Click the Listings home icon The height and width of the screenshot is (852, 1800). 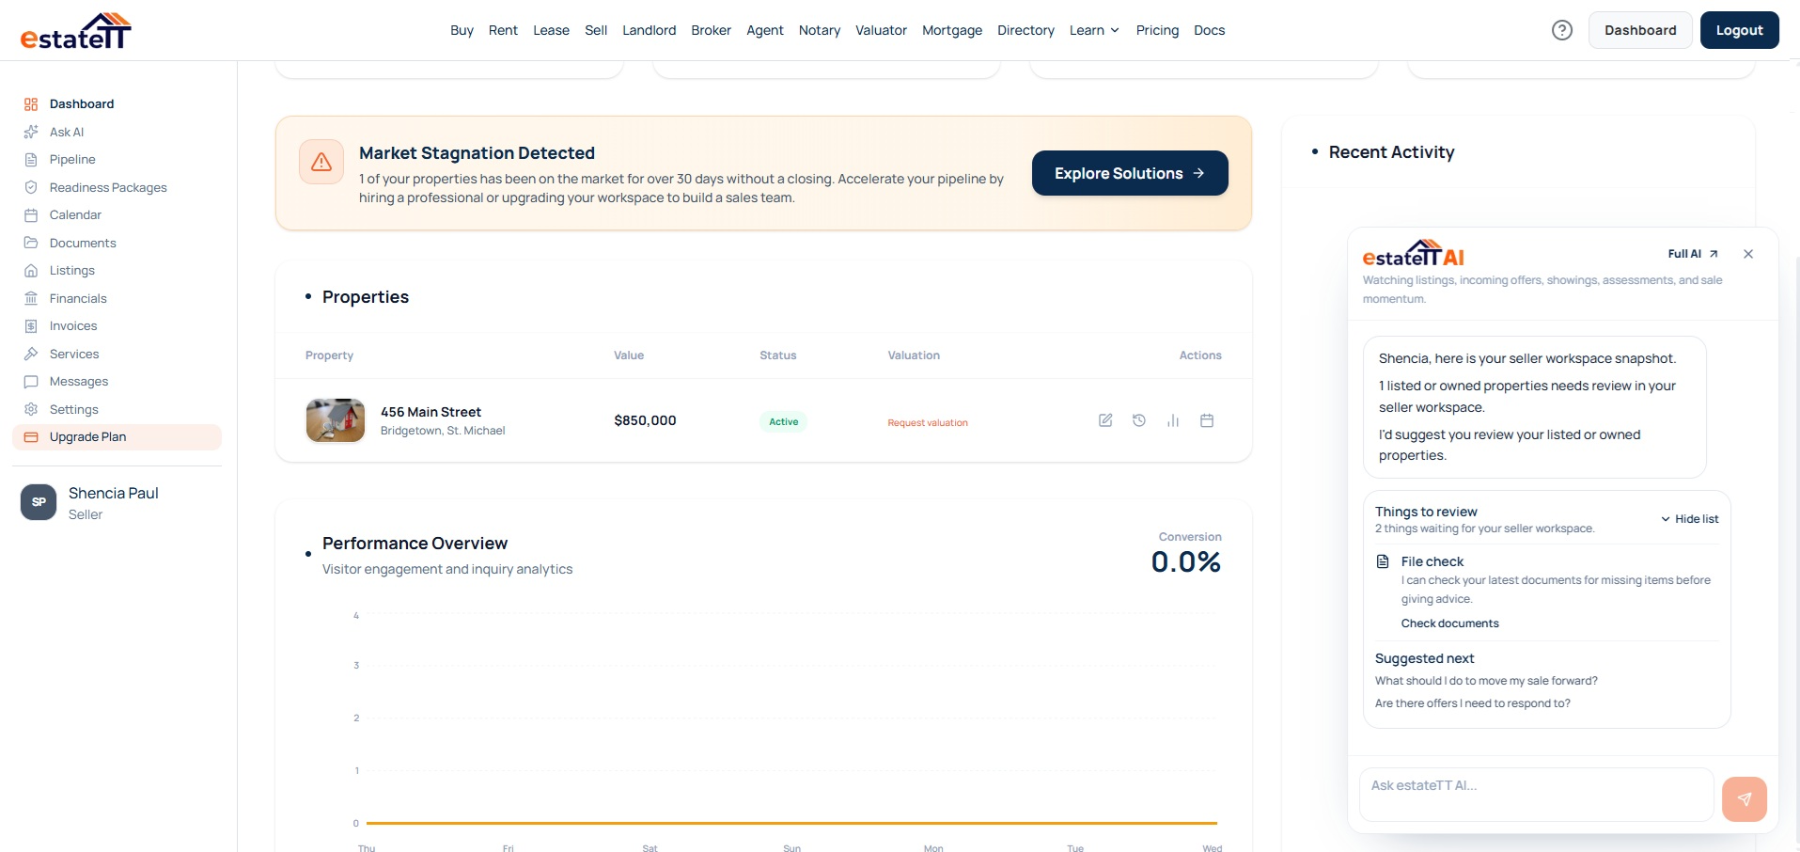pos(31,271)
